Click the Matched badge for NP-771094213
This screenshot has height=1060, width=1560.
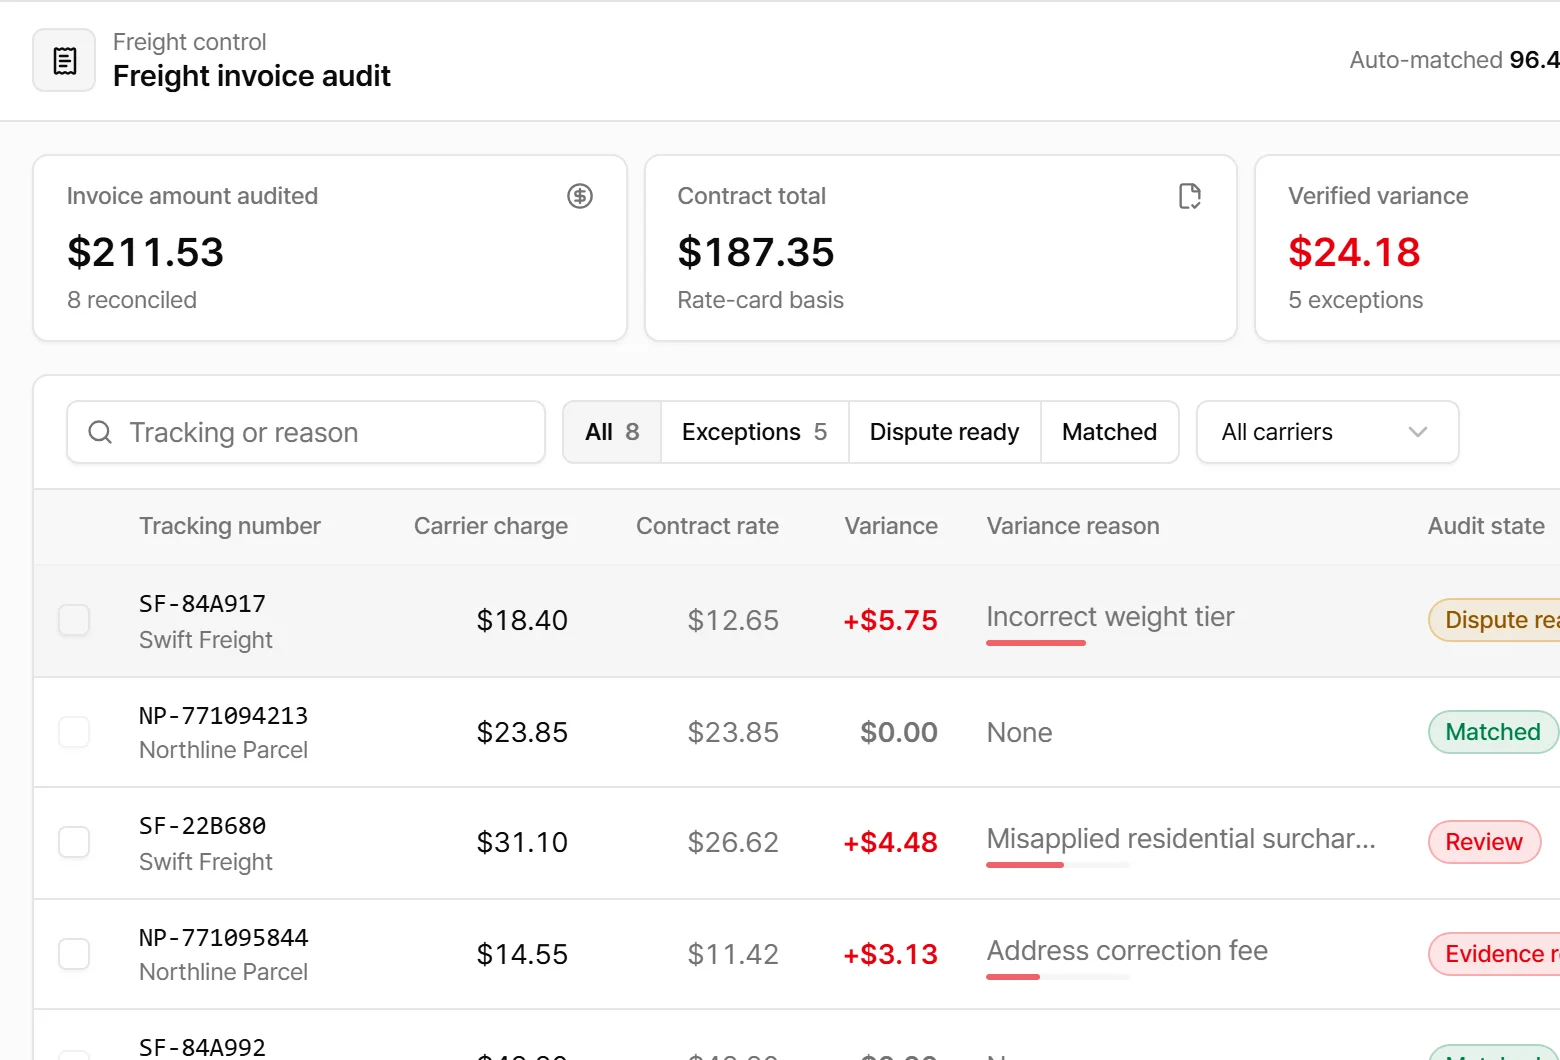1493,732
